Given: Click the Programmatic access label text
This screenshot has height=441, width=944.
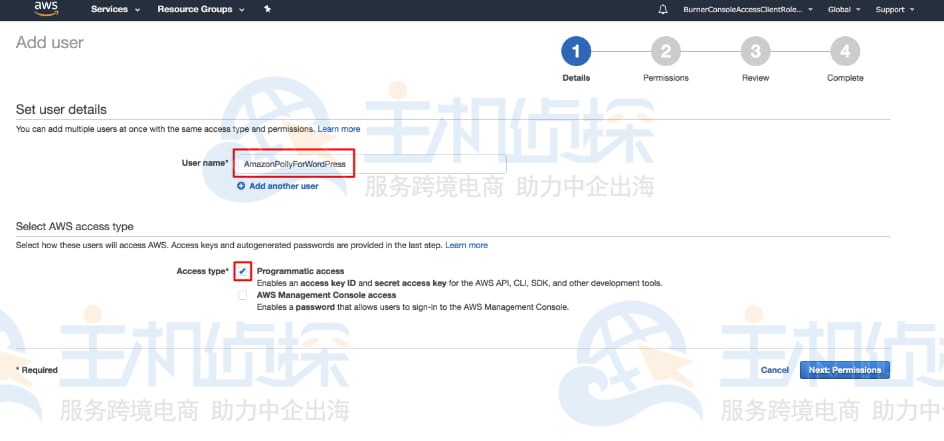Looking at the screenshot, I should pyautogui.click(x=300, y=271).
